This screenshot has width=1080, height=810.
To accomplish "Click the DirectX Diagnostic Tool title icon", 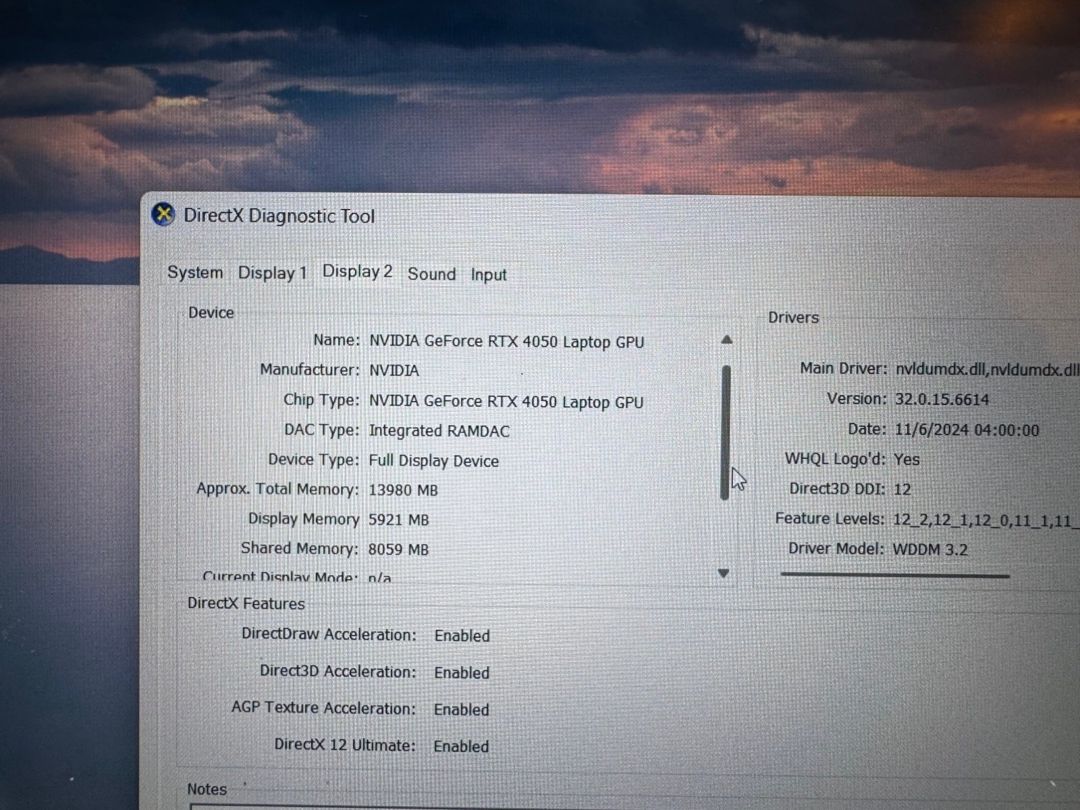I will [163, 214].
